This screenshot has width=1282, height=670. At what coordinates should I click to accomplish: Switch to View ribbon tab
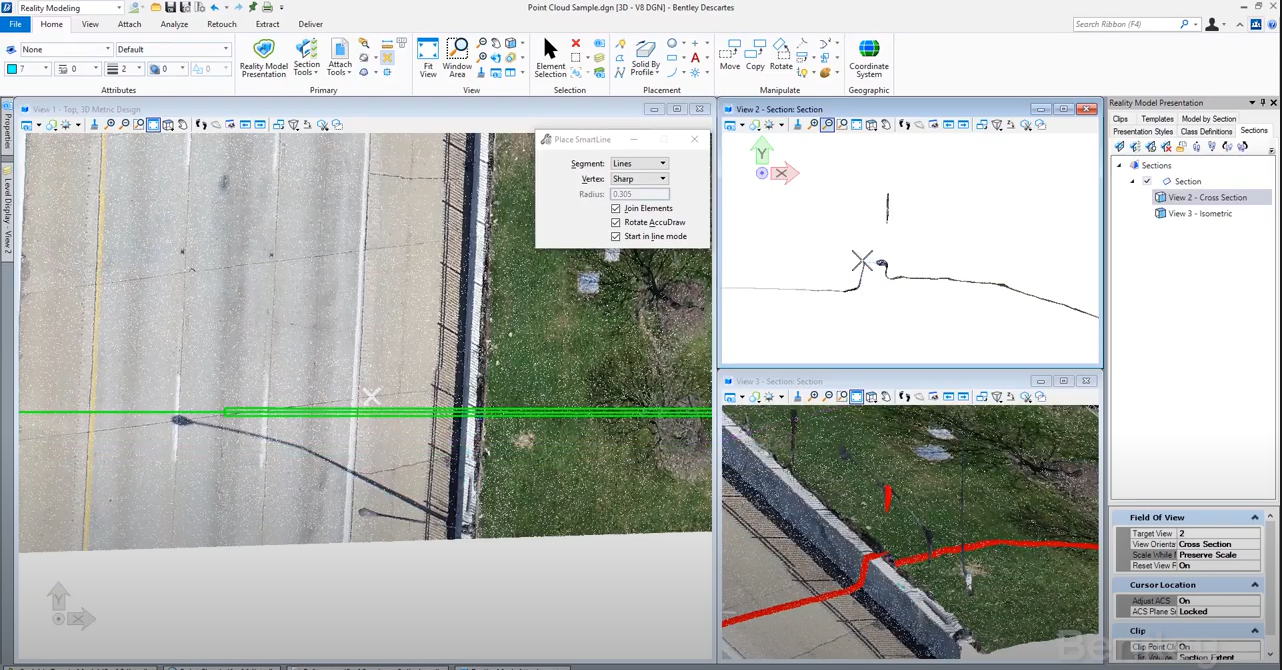(x=90, y=24)
